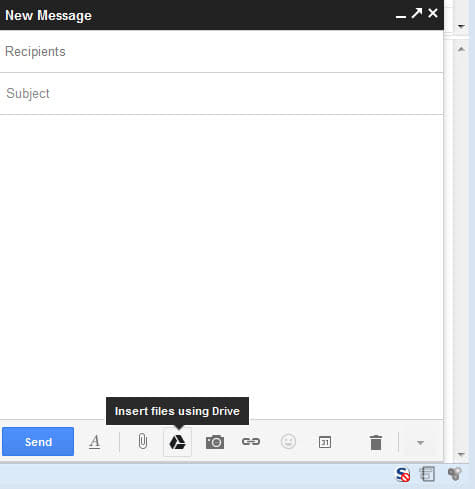
Task: Discard draft with the trash icon
Action: click(376, 442)
